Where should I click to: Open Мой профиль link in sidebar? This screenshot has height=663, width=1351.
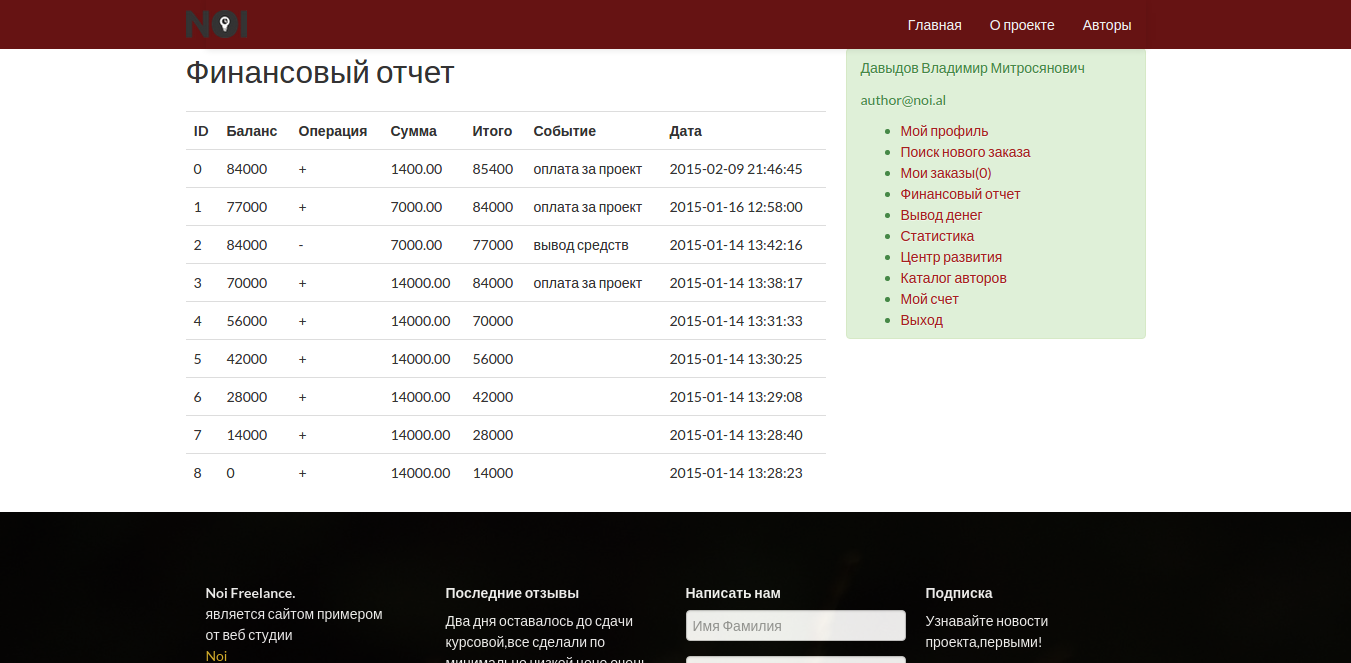(x=944, y=131)
